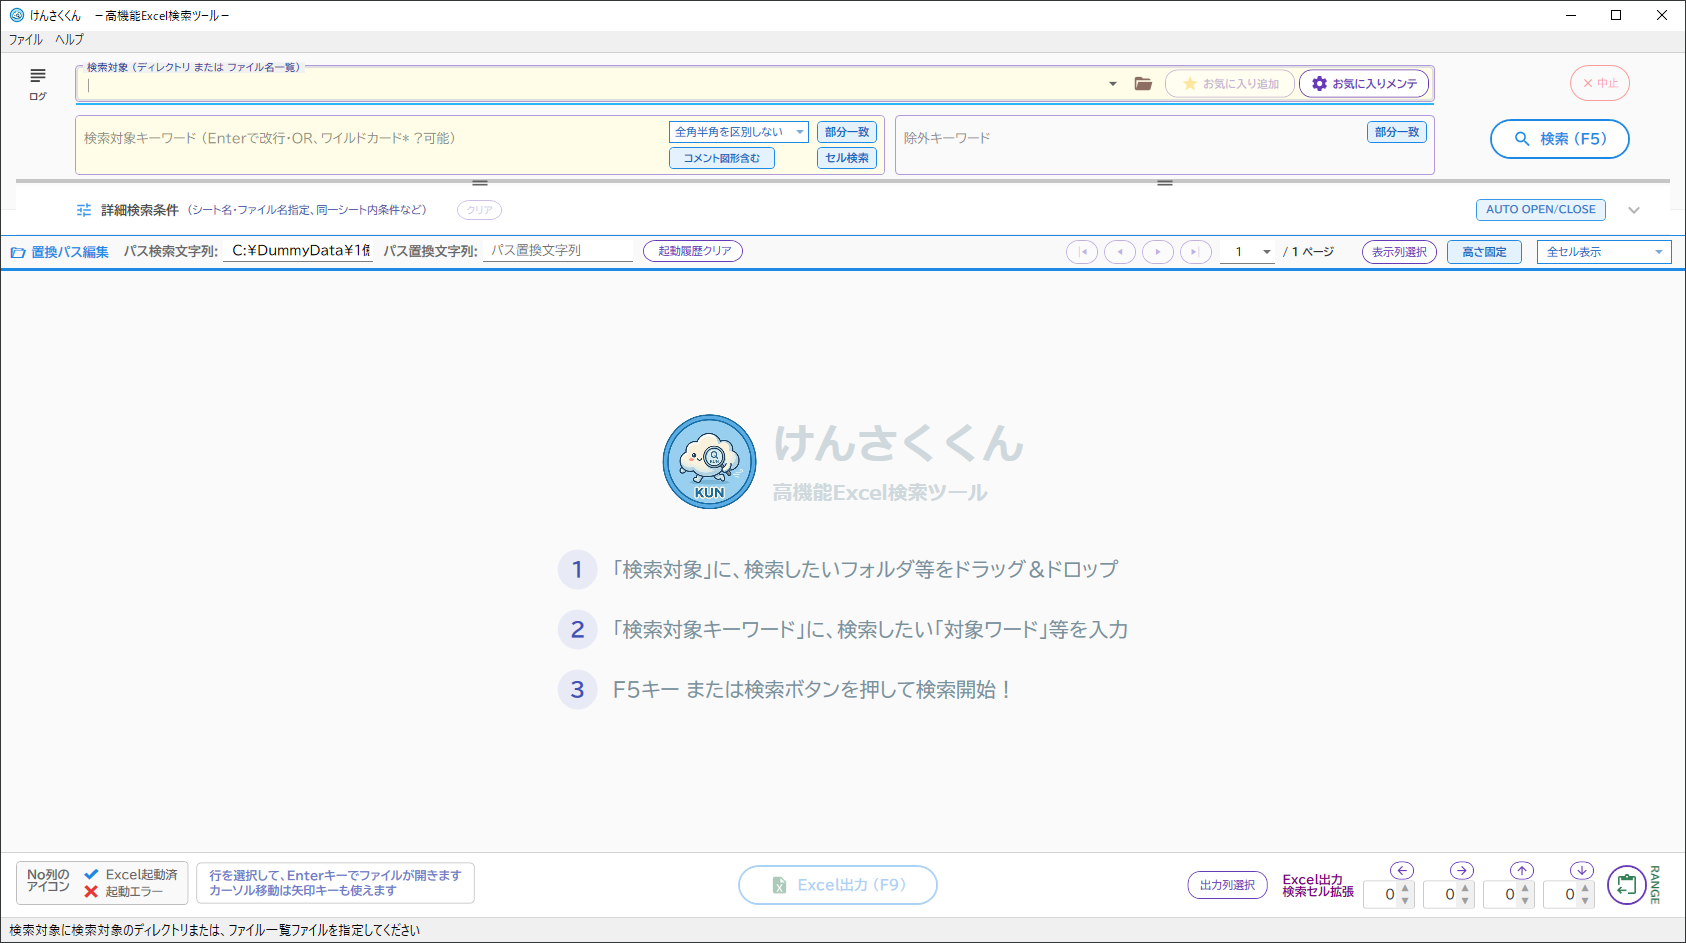The width and height of the screenshot is (1686, 943).
Task: Open the ヘルプ menu
Action: [x=70, y=40]
